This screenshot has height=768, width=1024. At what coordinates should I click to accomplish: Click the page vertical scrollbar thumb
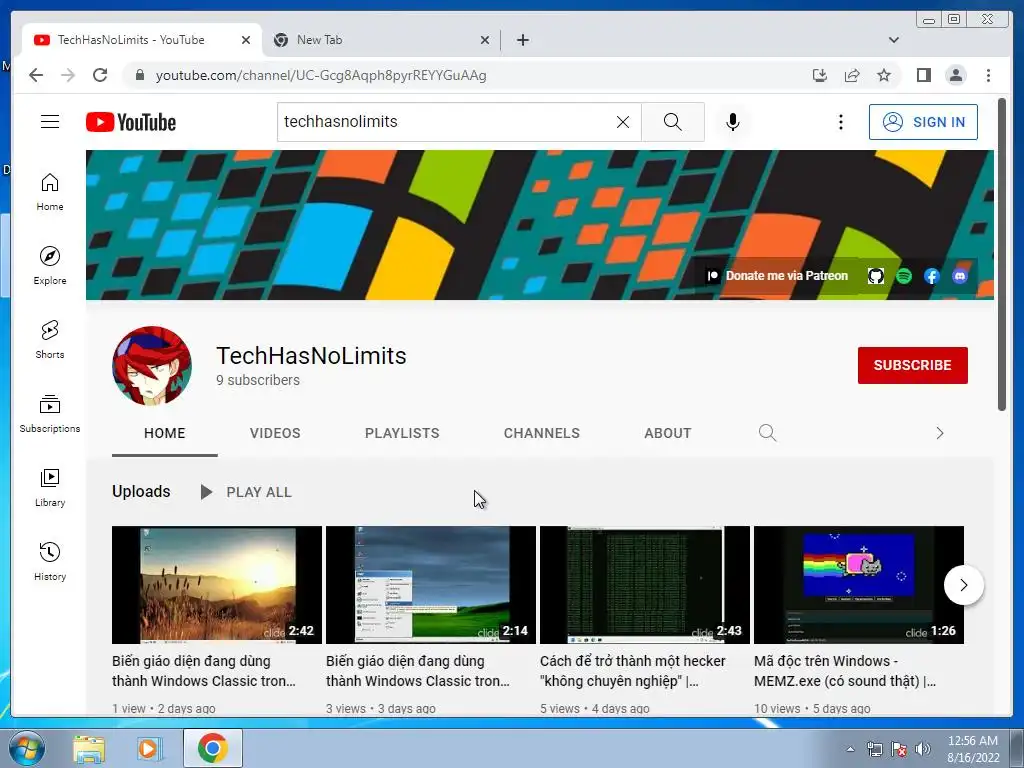click(x=1002, y=255)
